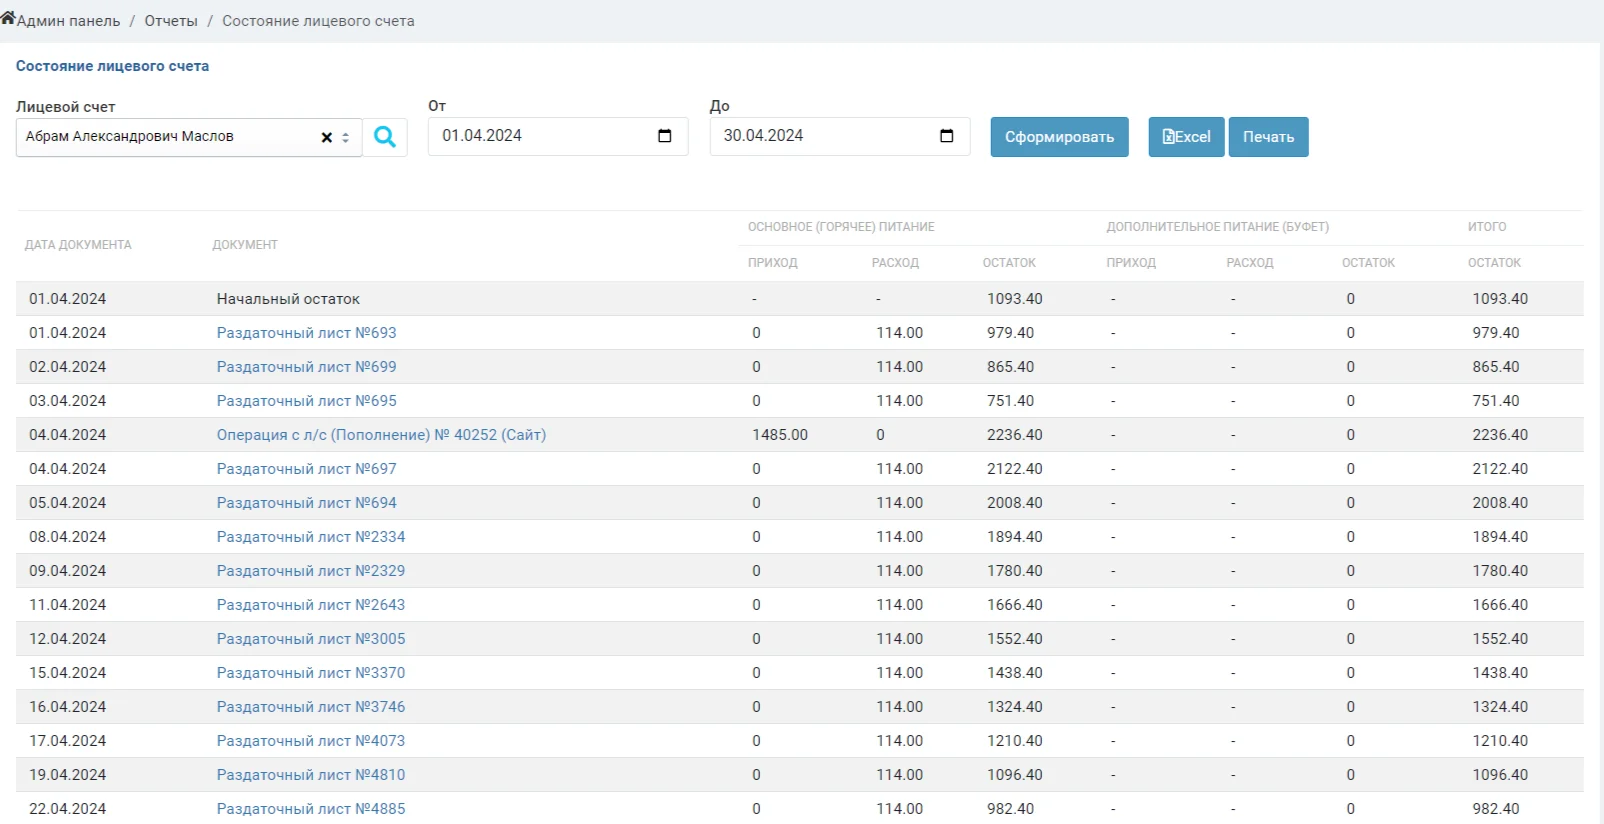1604x824 pixels.
Task: Open Отчеты breadcrumb link
Action: 171,21
